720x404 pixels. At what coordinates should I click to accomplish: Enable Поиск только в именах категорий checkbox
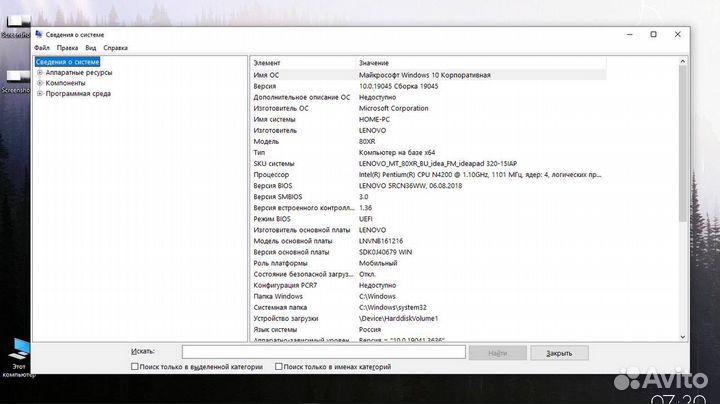click(x=278, y=366)
